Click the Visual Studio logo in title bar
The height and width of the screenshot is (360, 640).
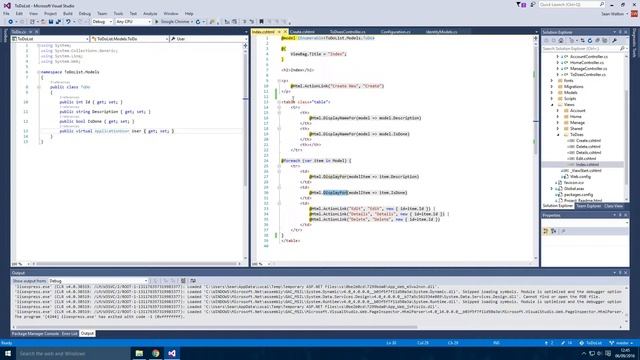coord(7,6)
